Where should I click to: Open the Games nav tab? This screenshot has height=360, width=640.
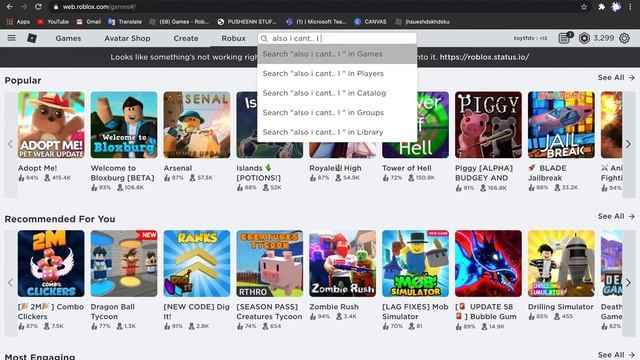click(x=68, y=38)
